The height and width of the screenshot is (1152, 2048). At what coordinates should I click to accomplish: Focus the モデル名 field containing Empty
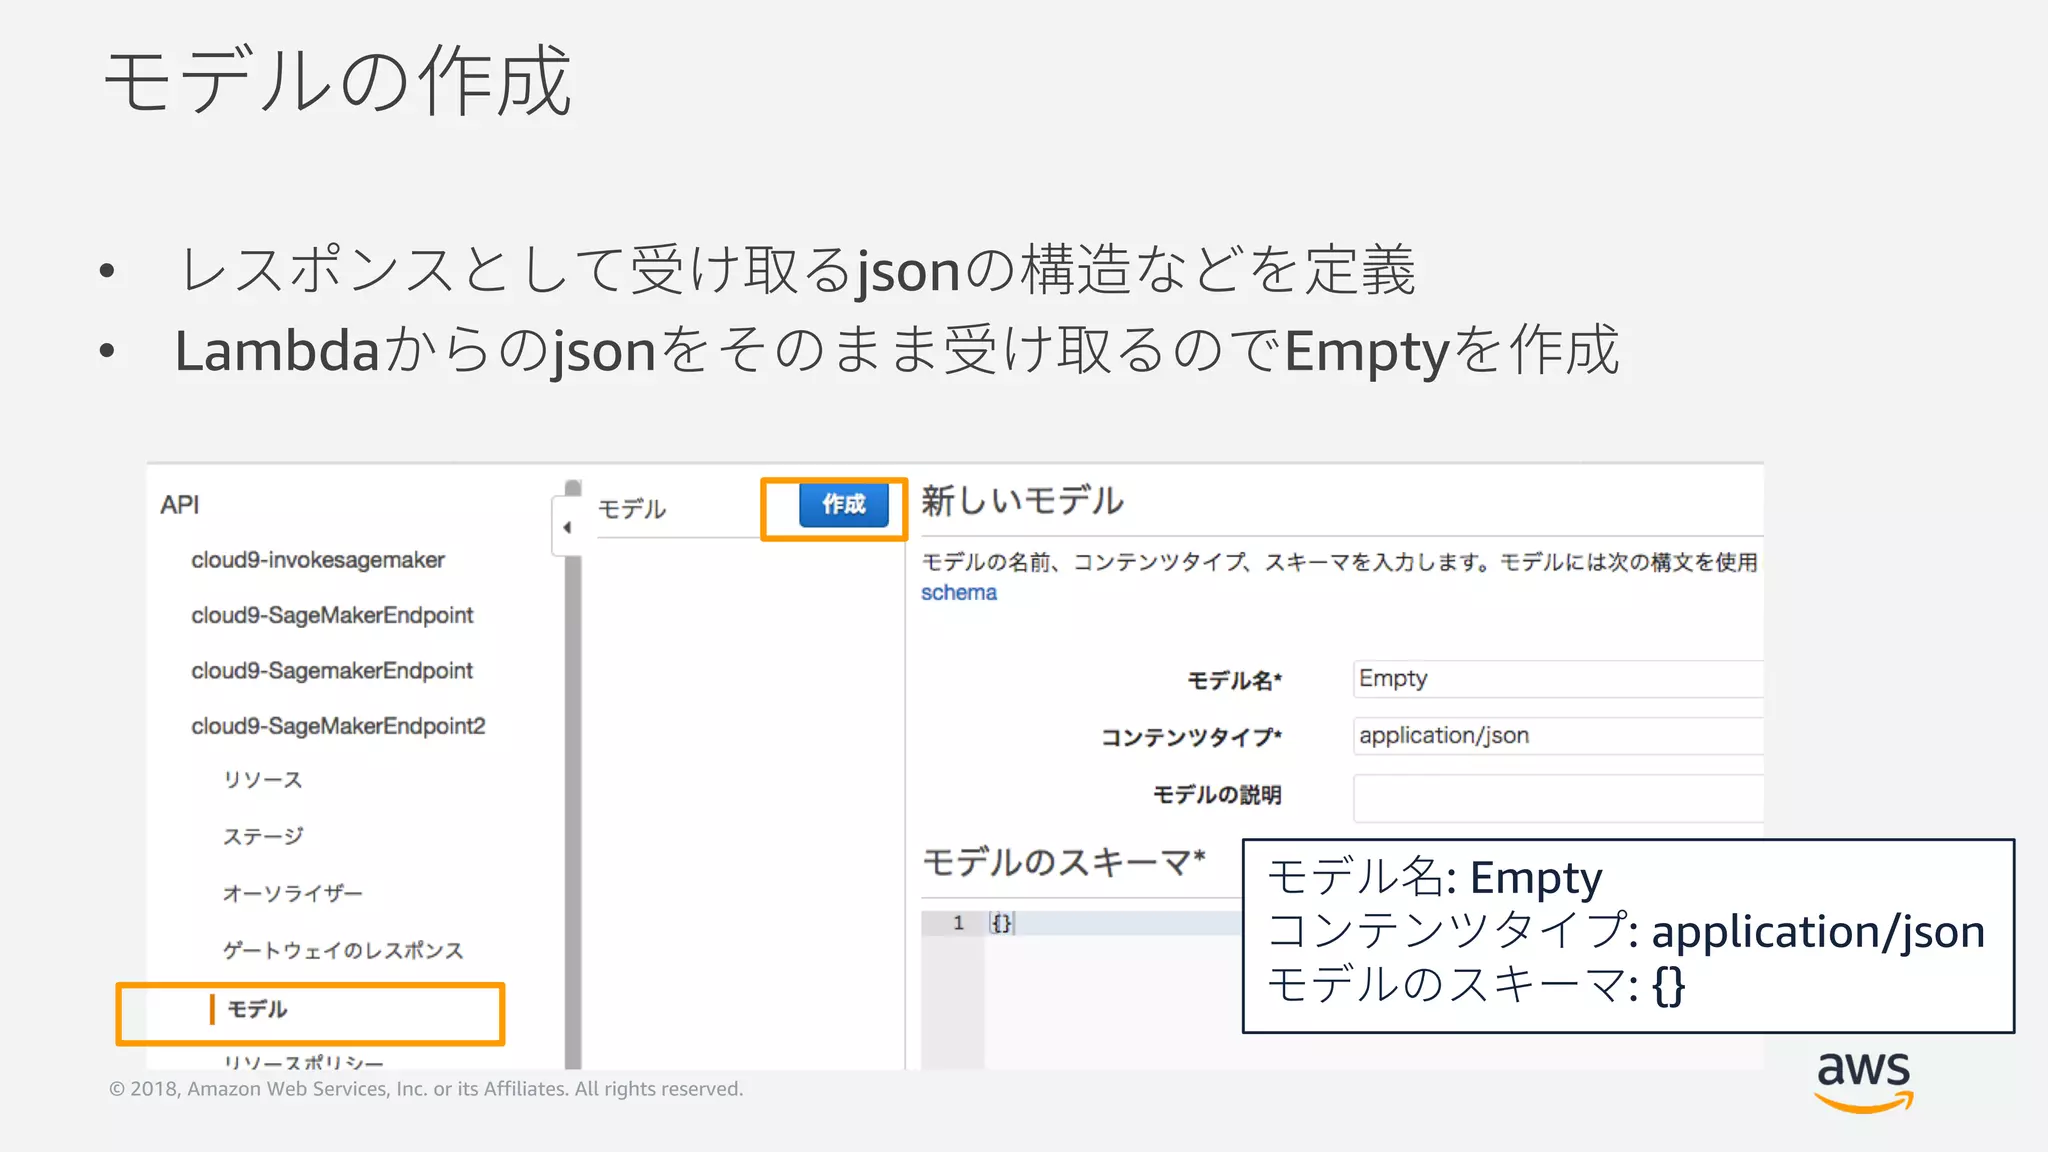tap(1558, 679)
